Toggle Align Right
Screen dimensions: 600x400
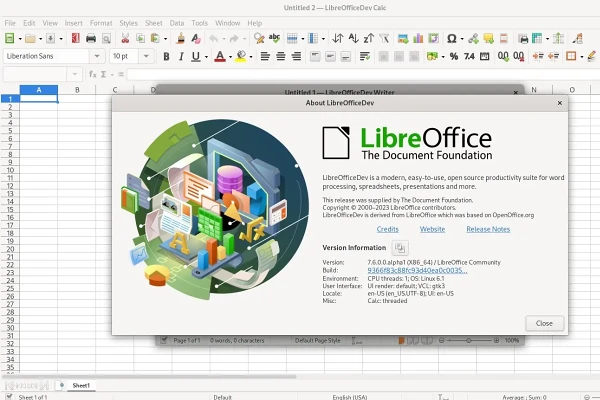tap(296, 56)
